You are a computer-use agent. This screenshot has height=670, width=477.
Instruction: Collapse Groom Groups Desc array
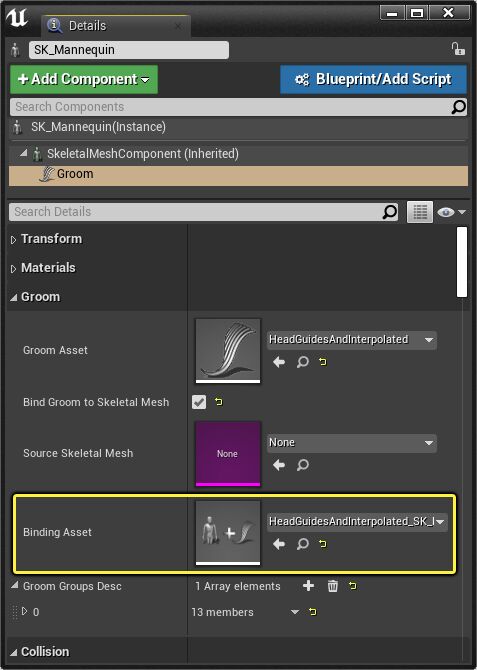pyautogui.click(x=14, y=585)
